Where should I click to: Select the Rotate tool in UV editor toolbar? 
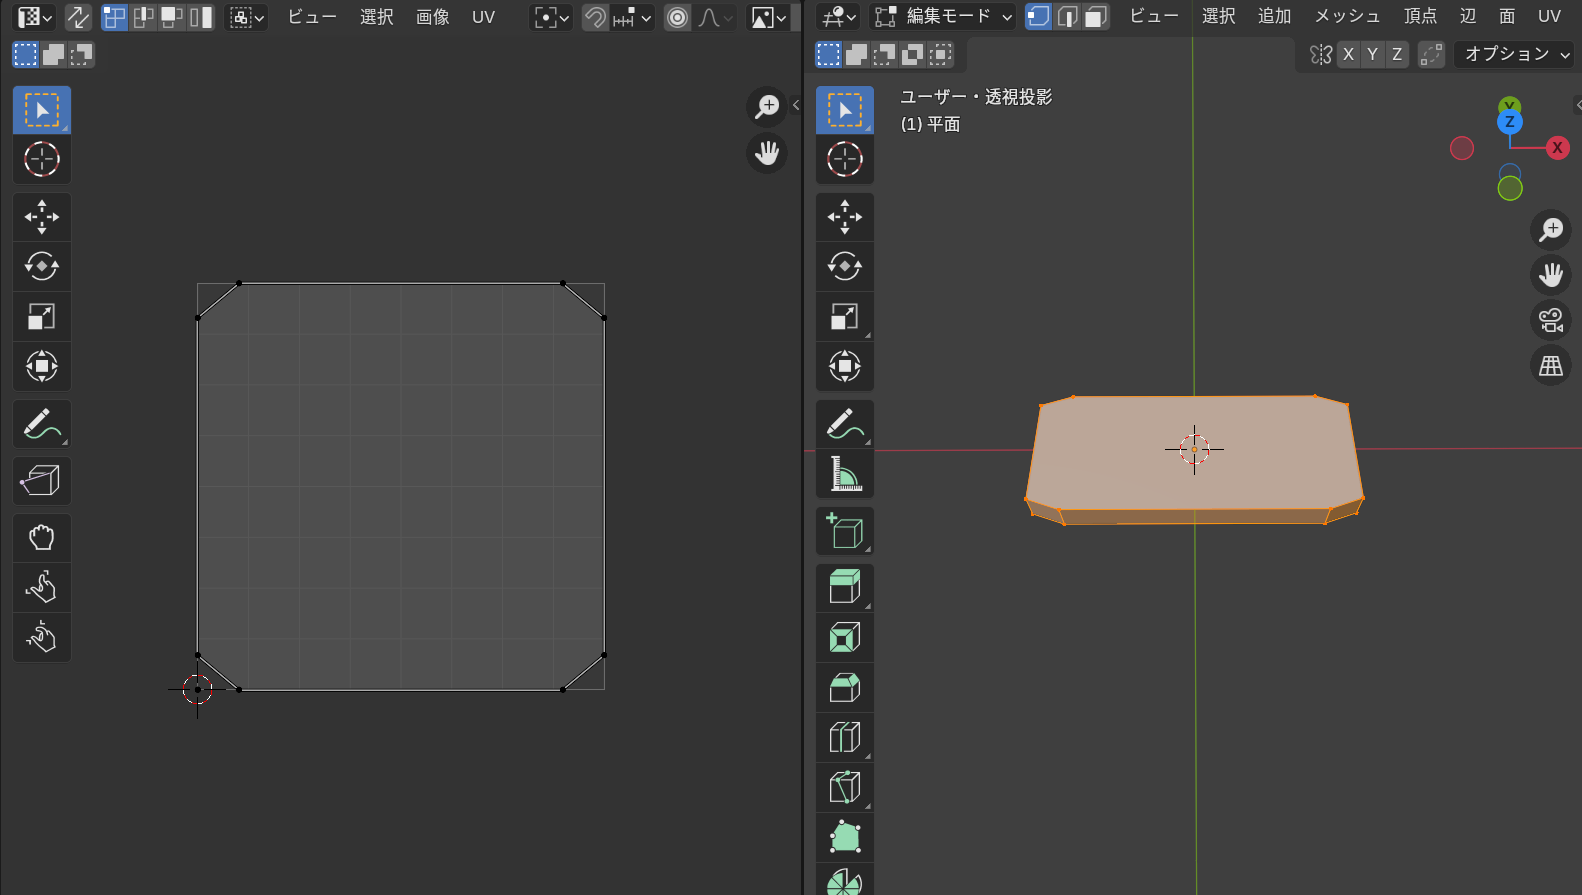(42, 266)
